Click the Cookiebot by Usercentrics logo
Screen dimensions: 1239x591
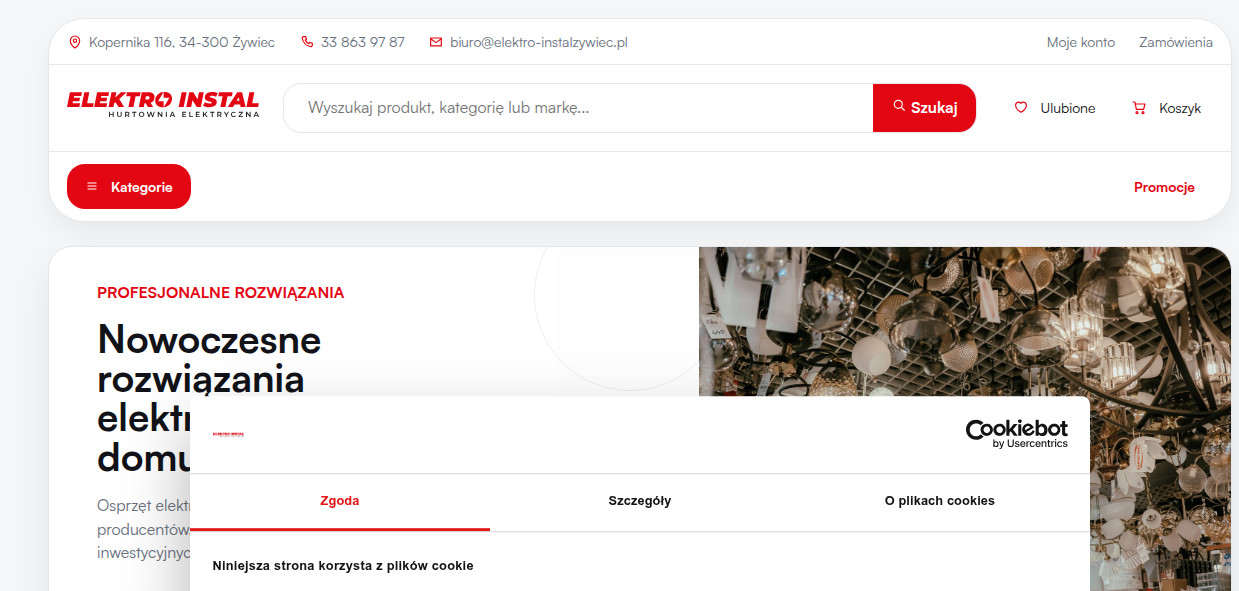[1016, 434]
